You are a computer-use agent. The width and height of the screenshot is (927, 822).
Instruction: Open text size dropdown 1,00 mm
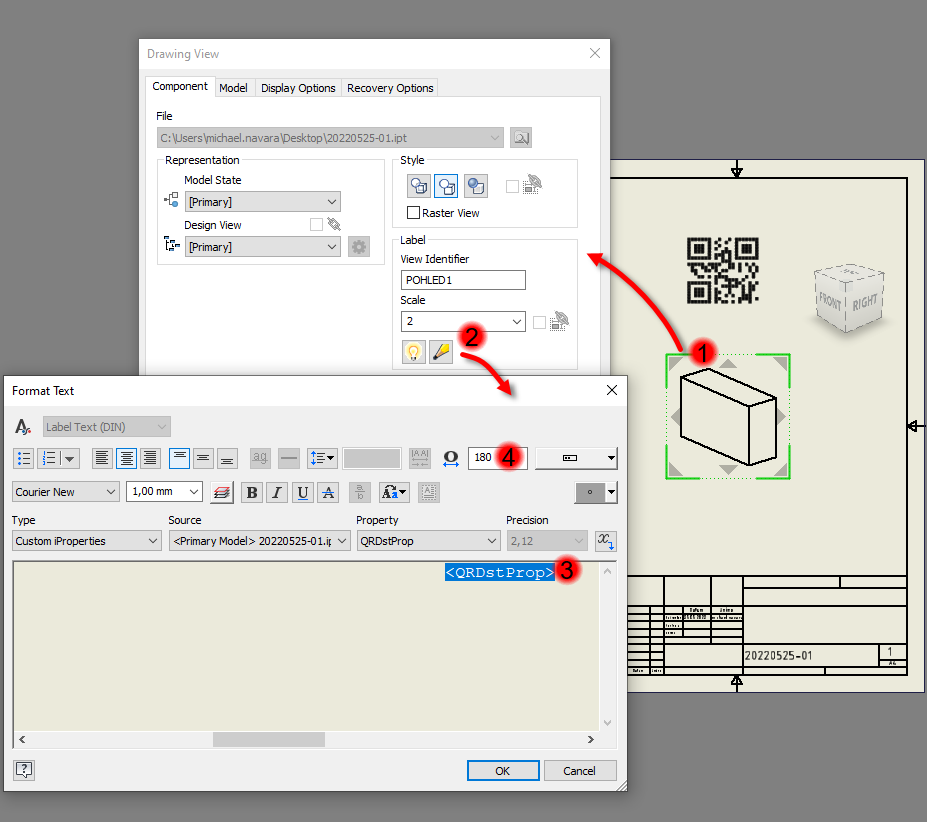tap(164, 491)
